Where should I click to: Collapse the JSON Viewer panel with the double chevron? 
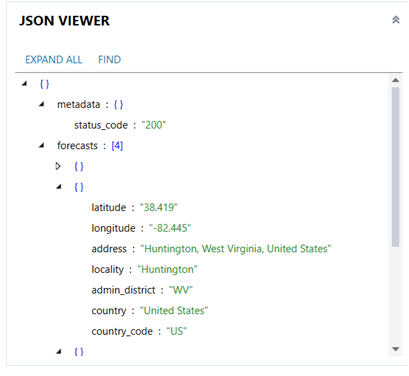coord(395,20)
